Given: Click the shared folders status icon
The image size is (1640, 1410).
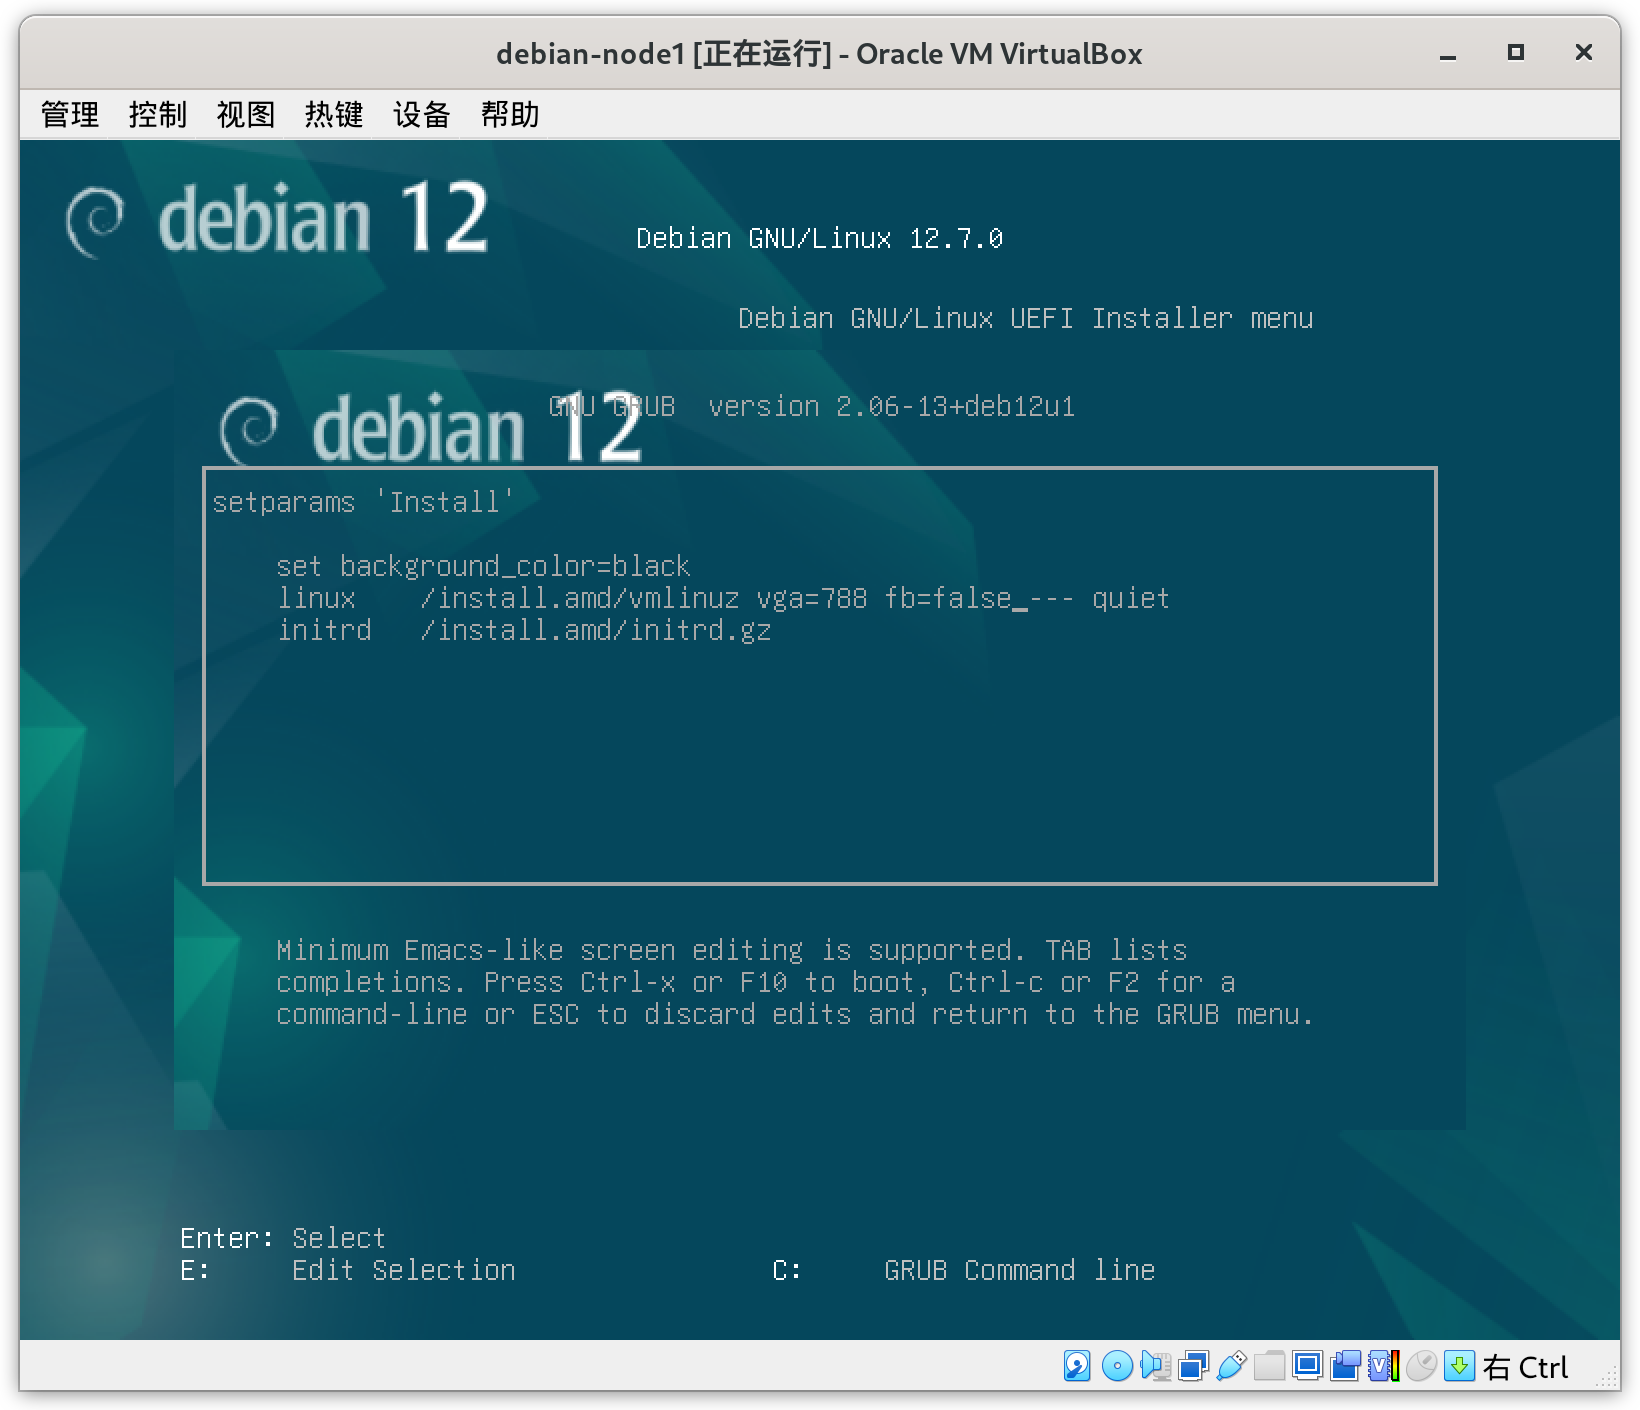Looking at the screenshot, I should (x=1269, y=1366).
